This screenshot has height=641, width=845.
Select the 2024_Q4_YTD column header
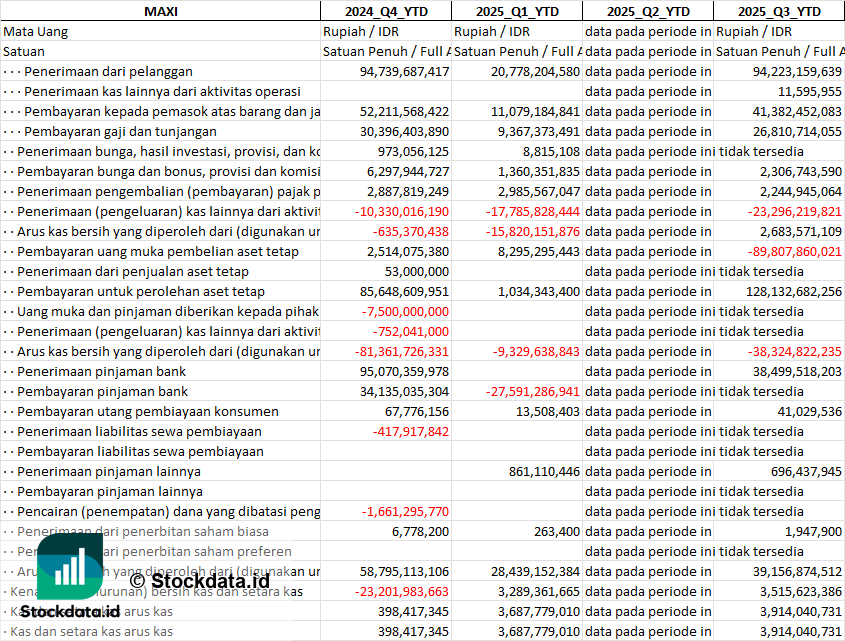click(x=386, y=11)
